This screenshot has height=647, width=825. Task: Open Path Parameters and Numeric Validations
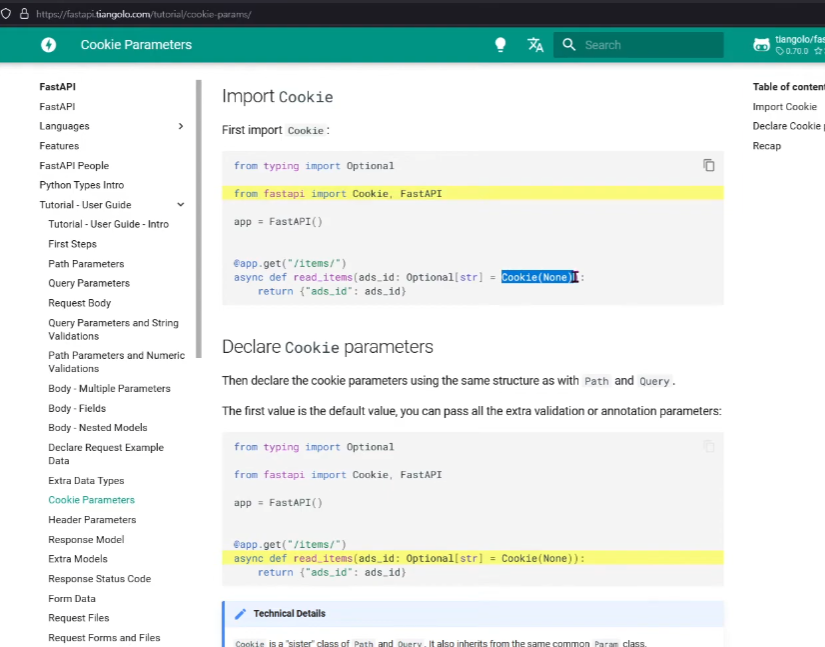pyautogui.click(x=117, y=362)
